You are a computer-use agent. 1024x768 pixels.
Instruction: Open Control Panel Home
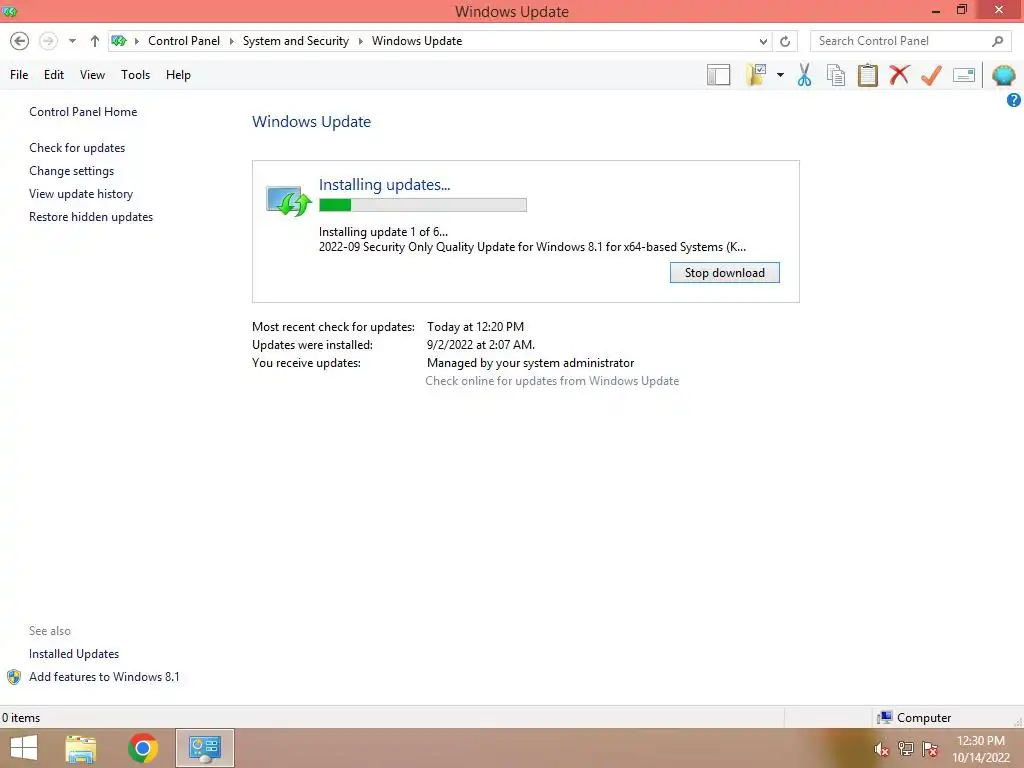83,112
